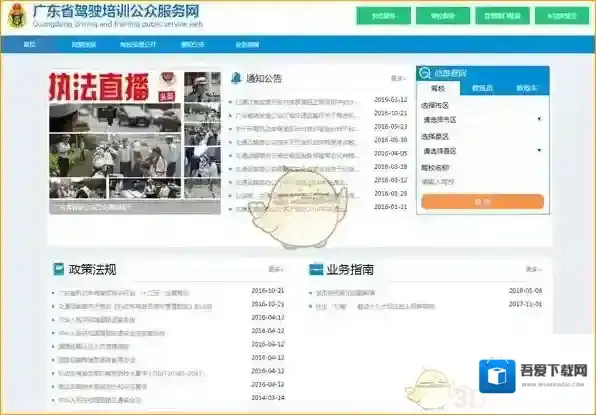Click the teal icon beside 政策法规 heading
Viewport: 596px width, 415px height.
click(x=58, y=269)
